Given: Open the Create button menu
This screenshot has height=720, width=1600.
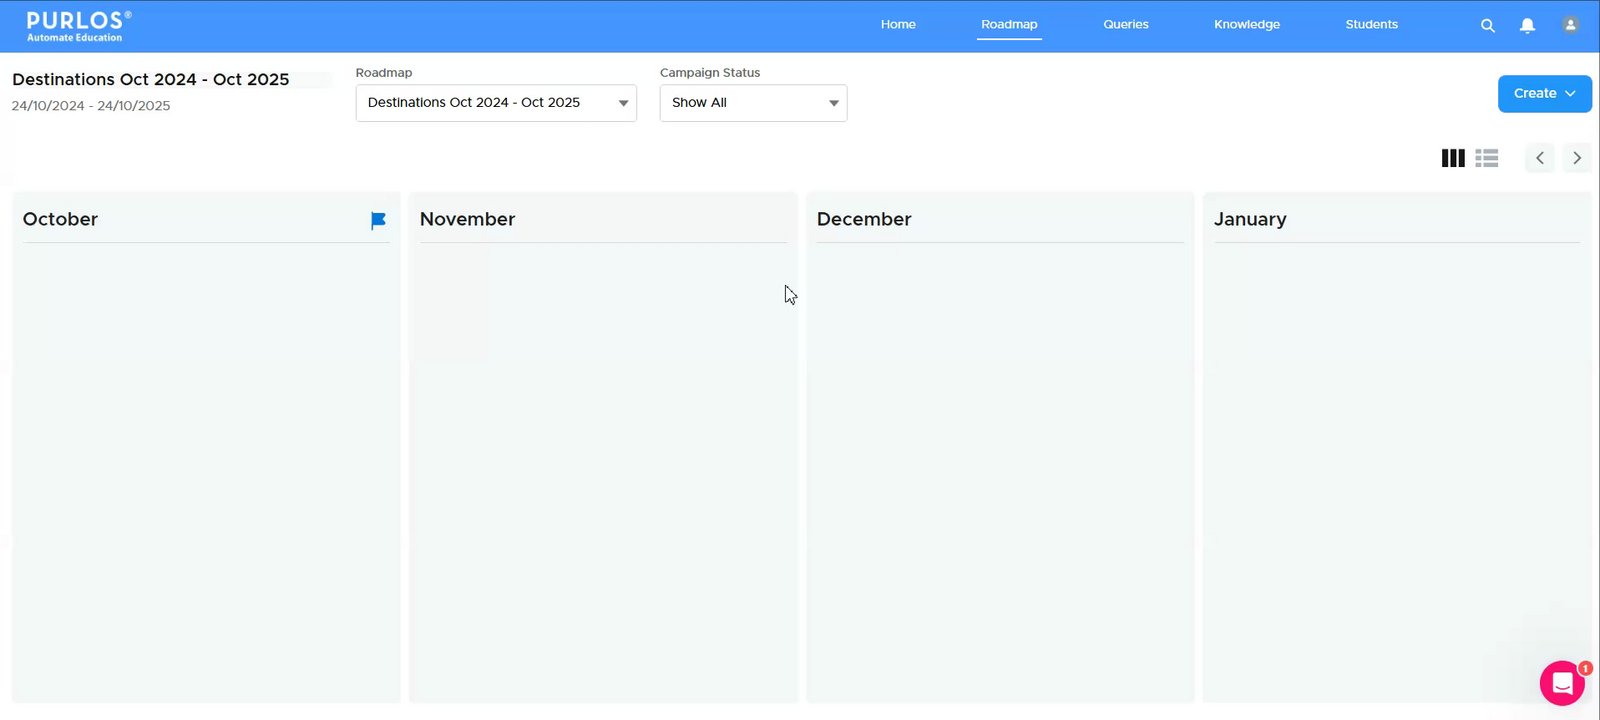Looking at the screenshot, I should coord(1545,94).
